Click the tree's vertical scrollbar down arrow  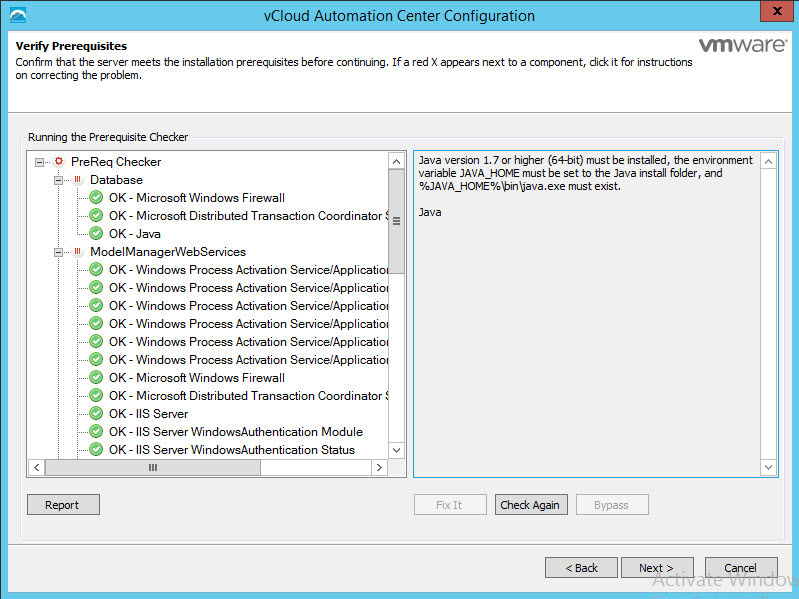396,450
